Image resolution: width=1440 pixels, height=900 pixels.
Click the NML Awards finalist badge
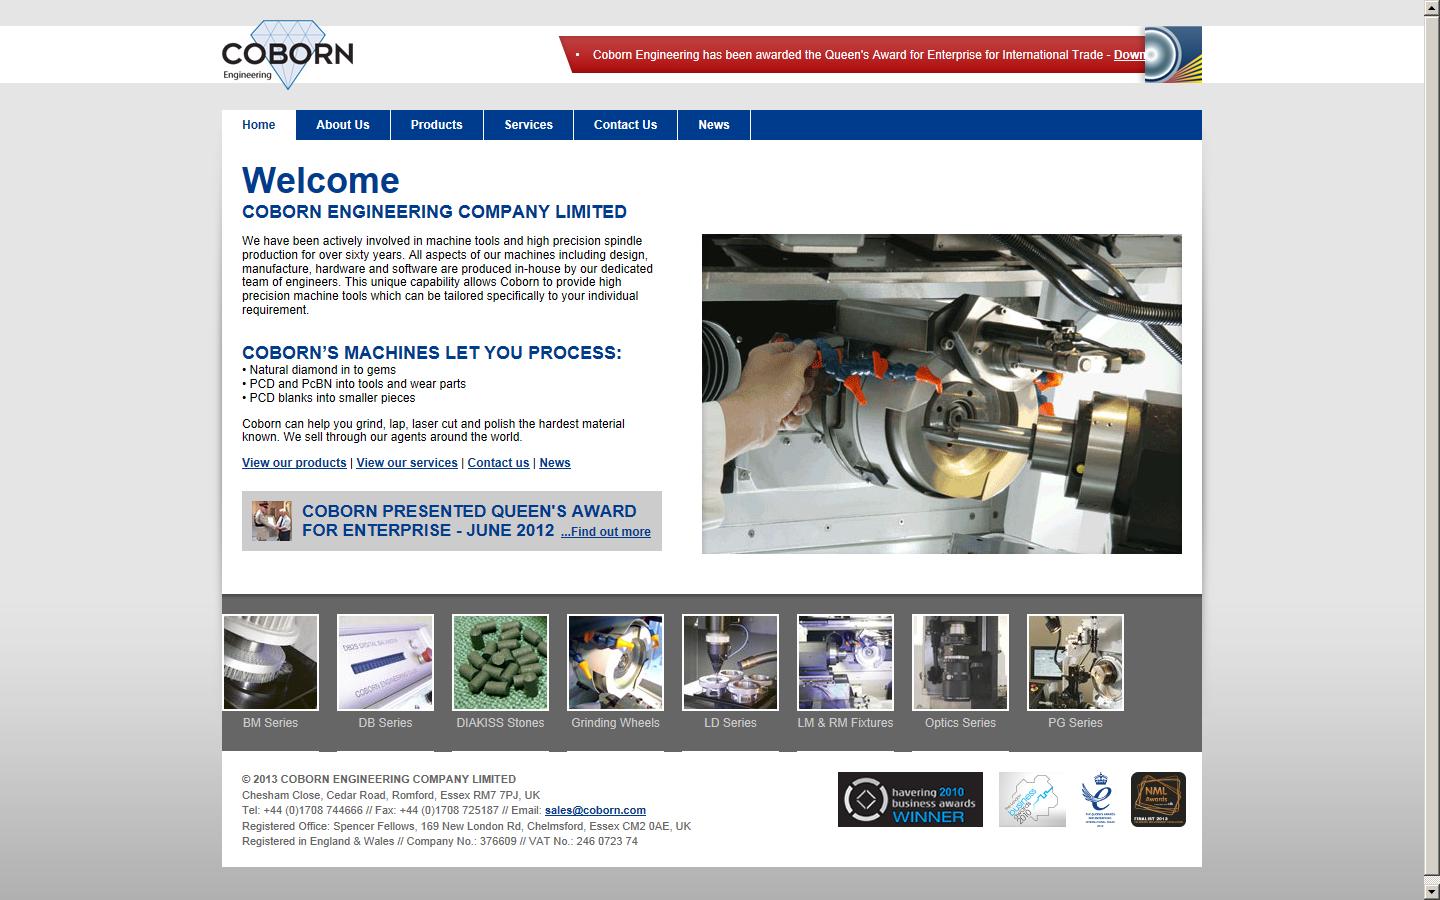(1158, 799)
